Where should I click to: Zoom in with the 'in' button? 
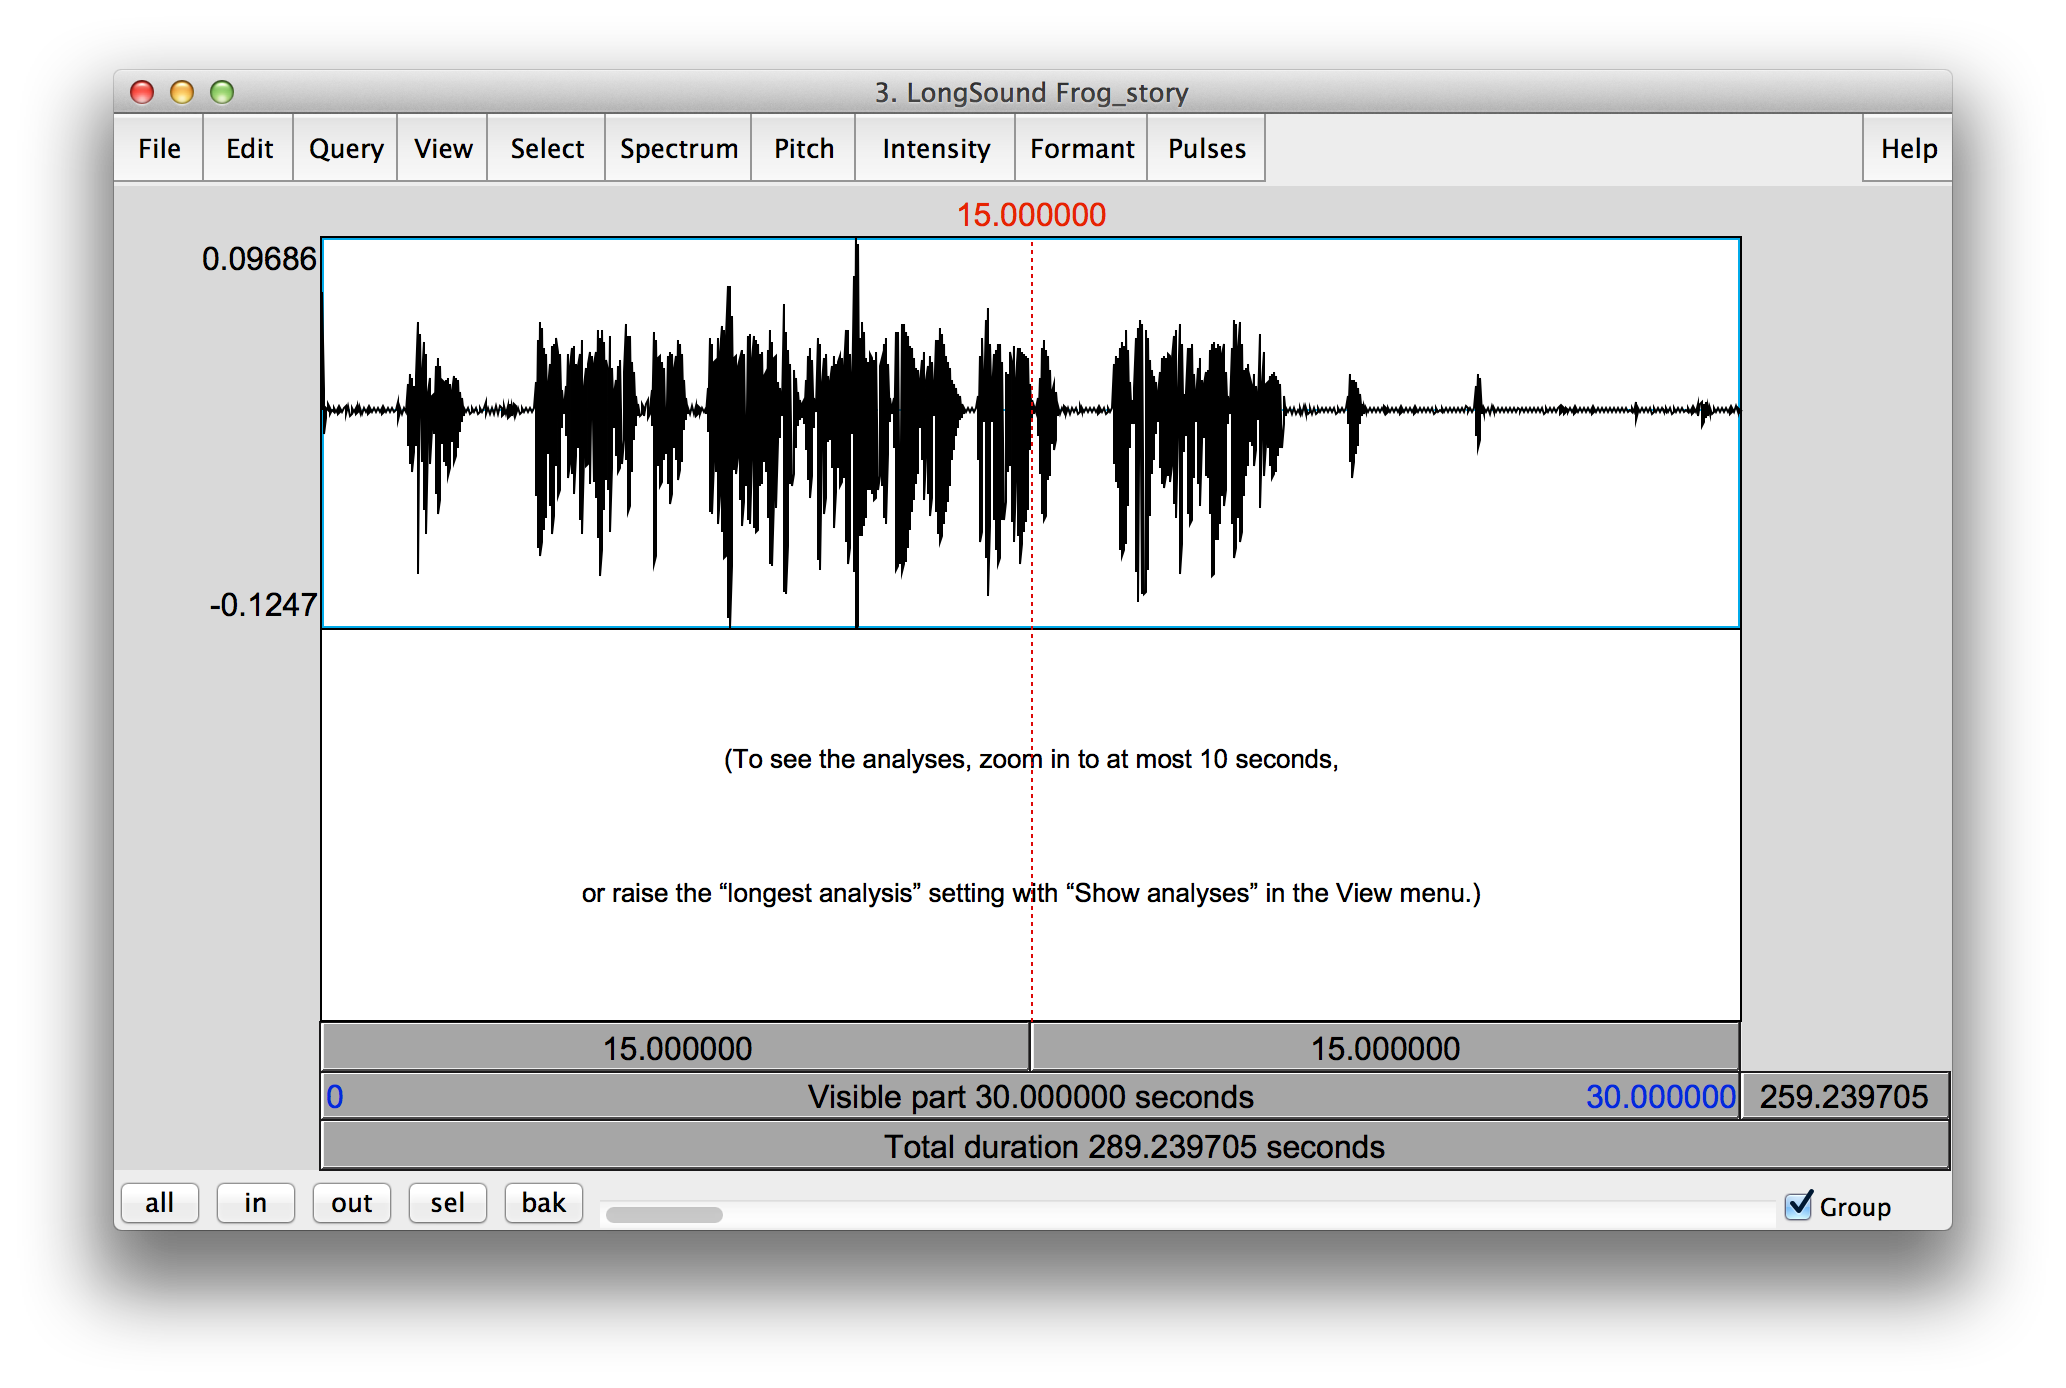pyautogui.click(x=256, y=1202)
